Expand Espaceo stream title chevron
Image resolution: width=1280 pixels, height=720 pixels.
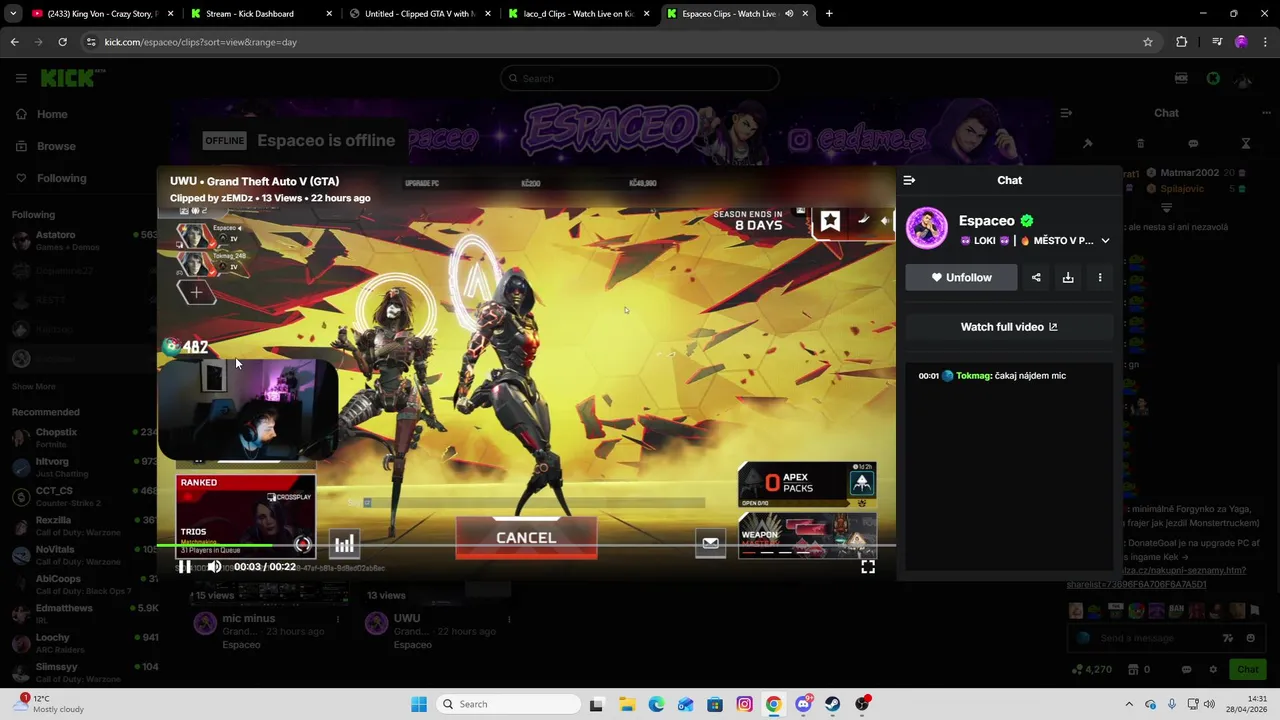1105,241
